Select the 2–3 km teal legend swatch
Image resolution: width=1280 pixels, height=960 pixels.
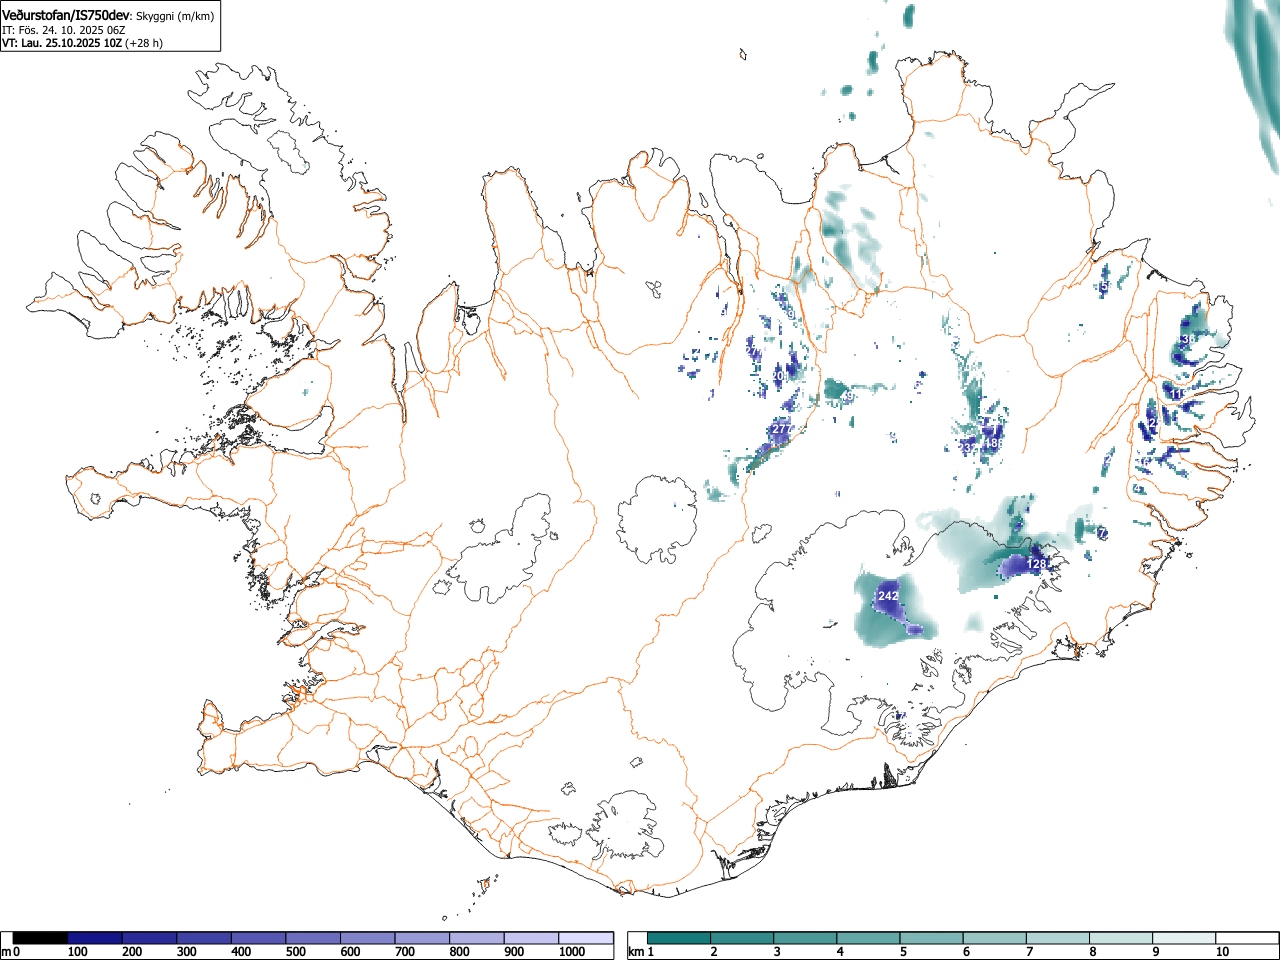[x=742, y=938]
